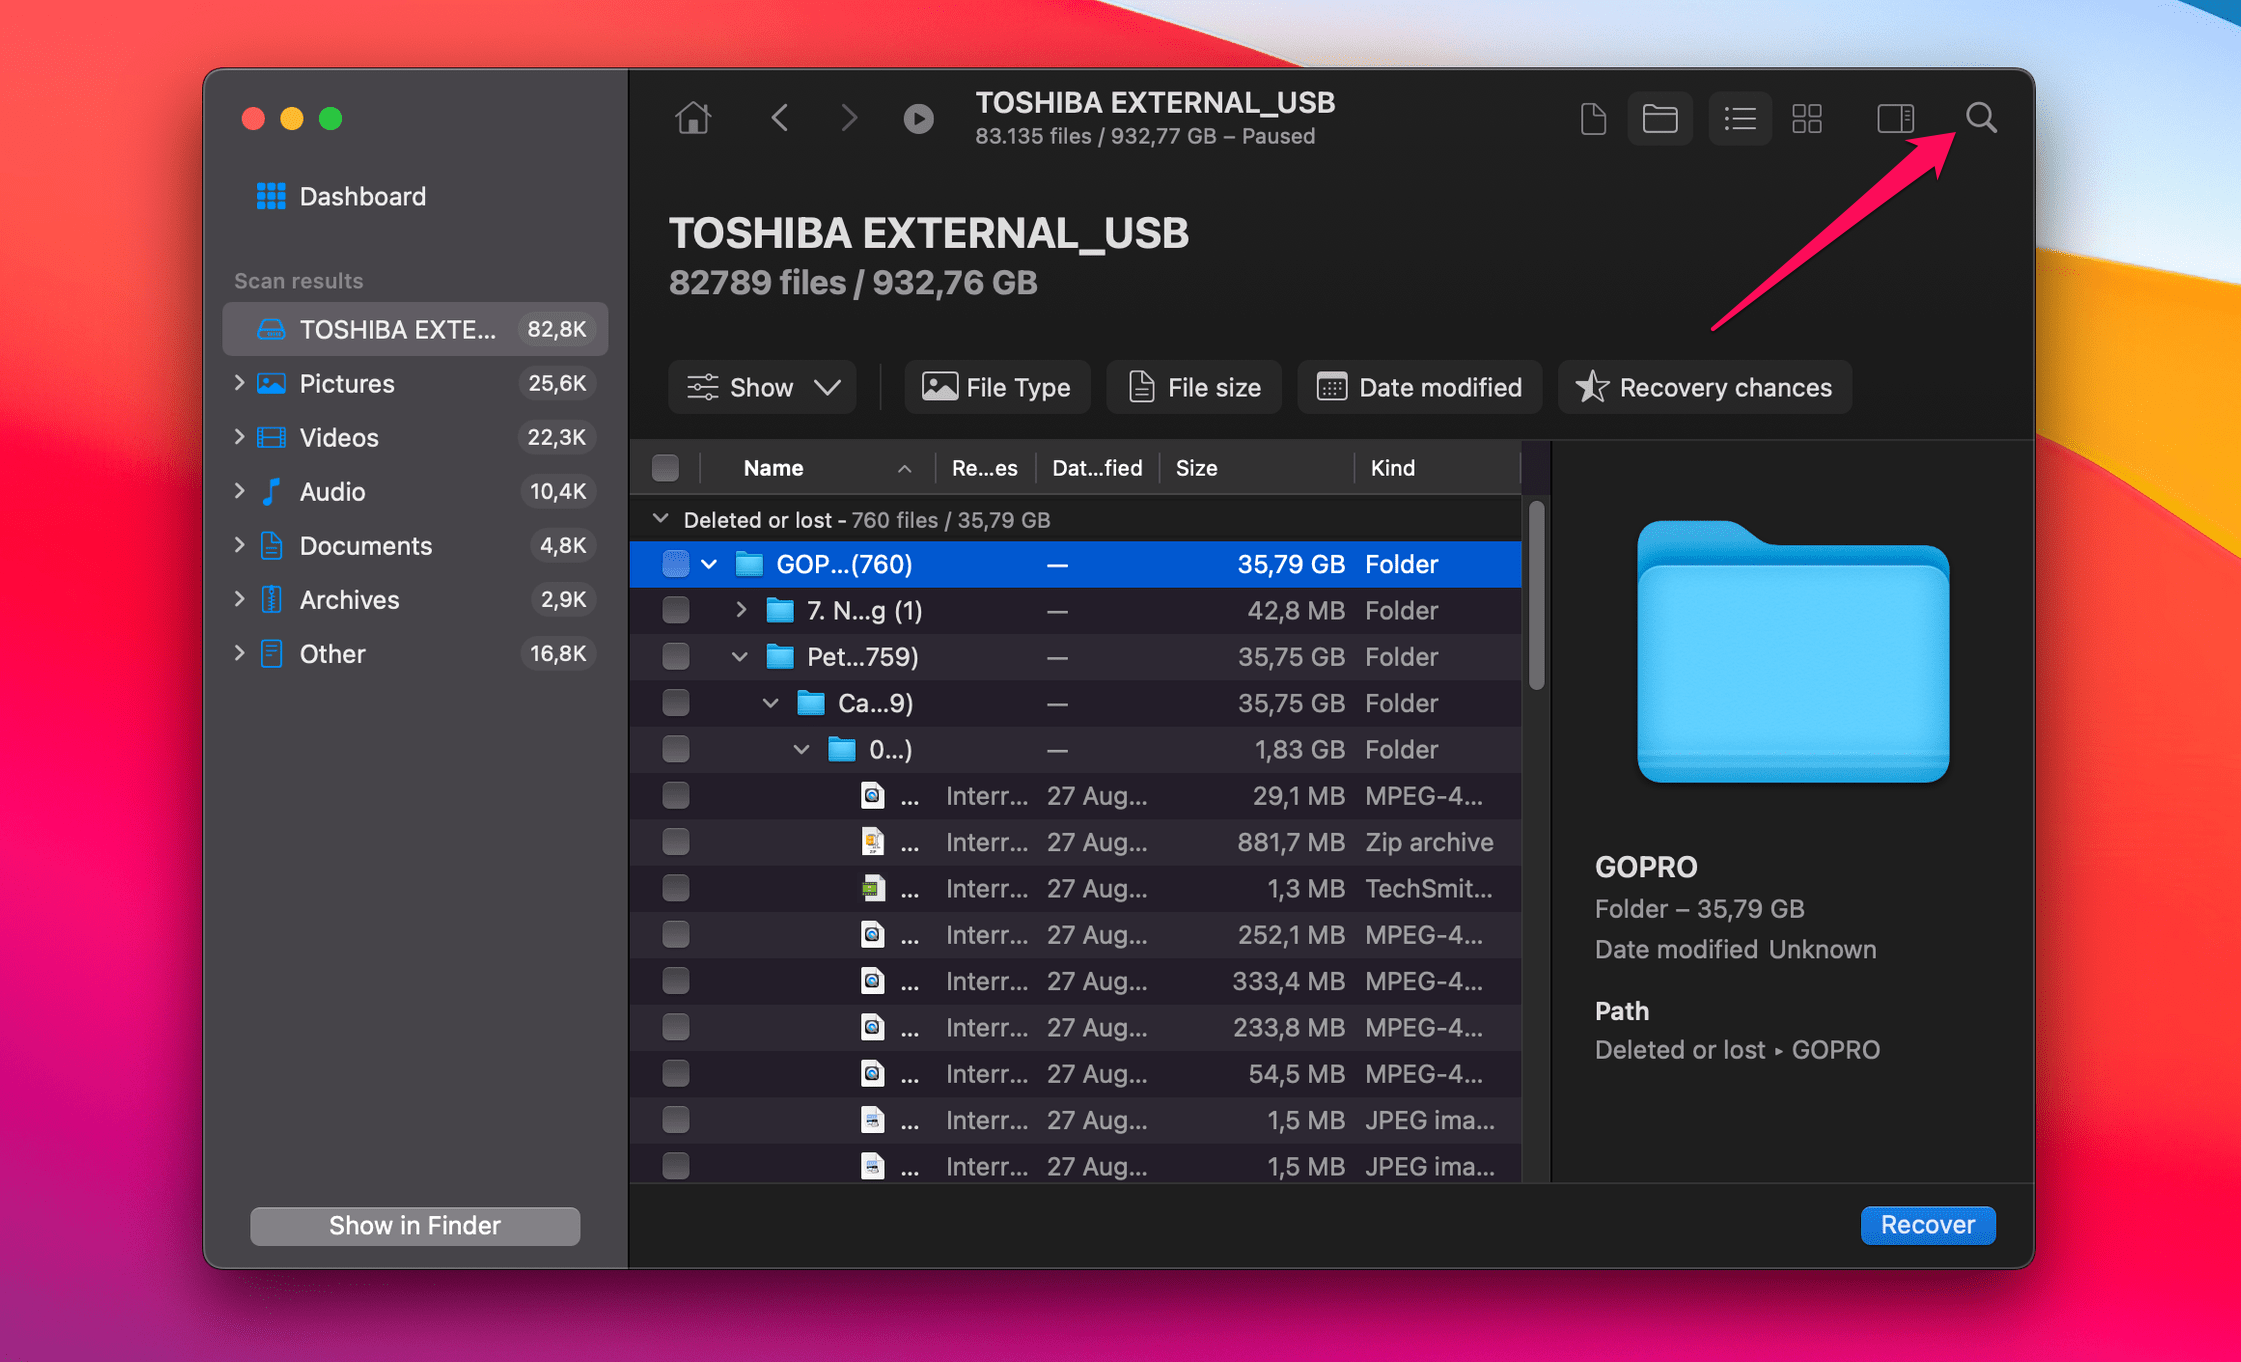
Task: Sort by the Size column header
Action: (1256, 468)
